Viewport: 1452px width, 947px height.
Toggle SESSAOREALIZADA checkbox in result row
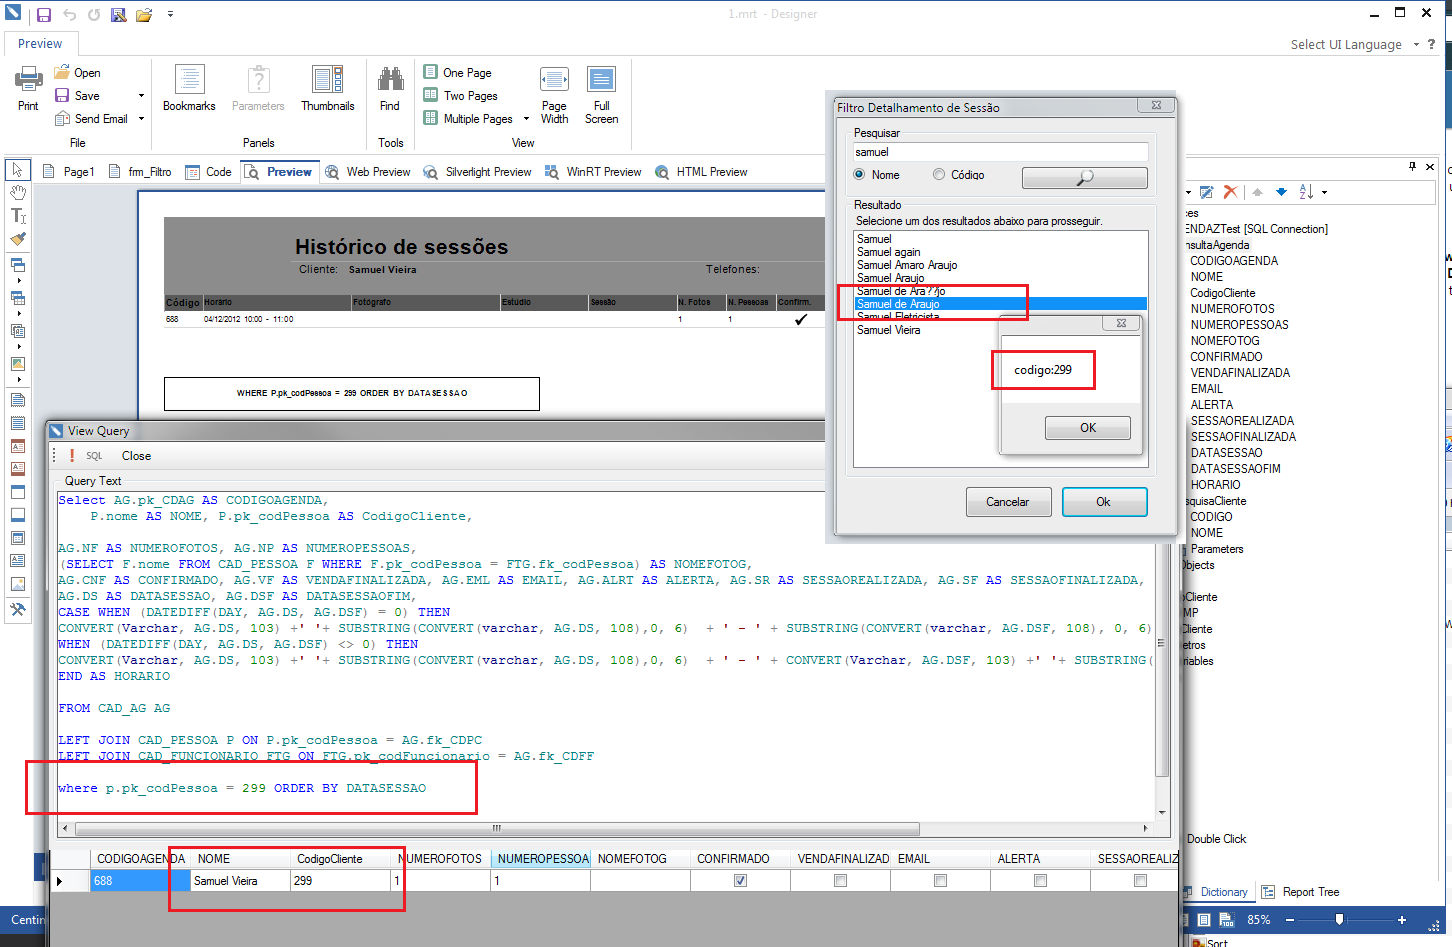pyautogui.click(x=1140, y=881)
